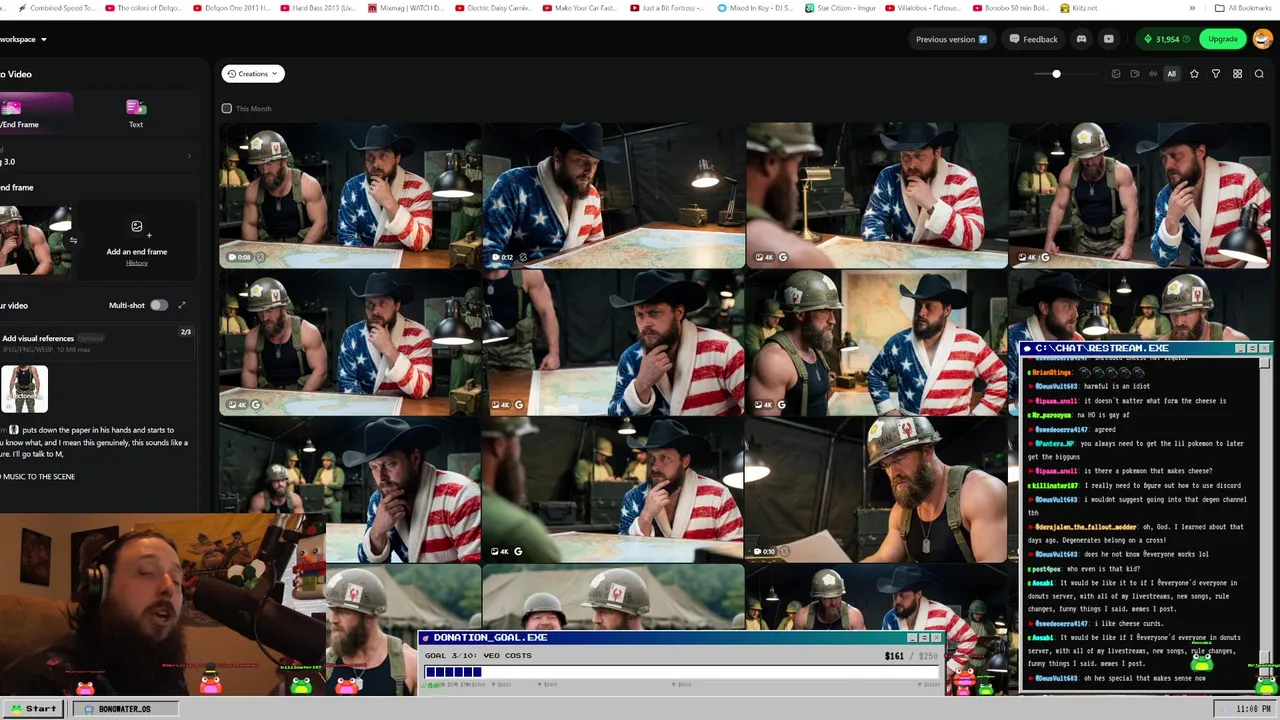Click the speech bubble icon on Feedback

[x=1014, y=39]
